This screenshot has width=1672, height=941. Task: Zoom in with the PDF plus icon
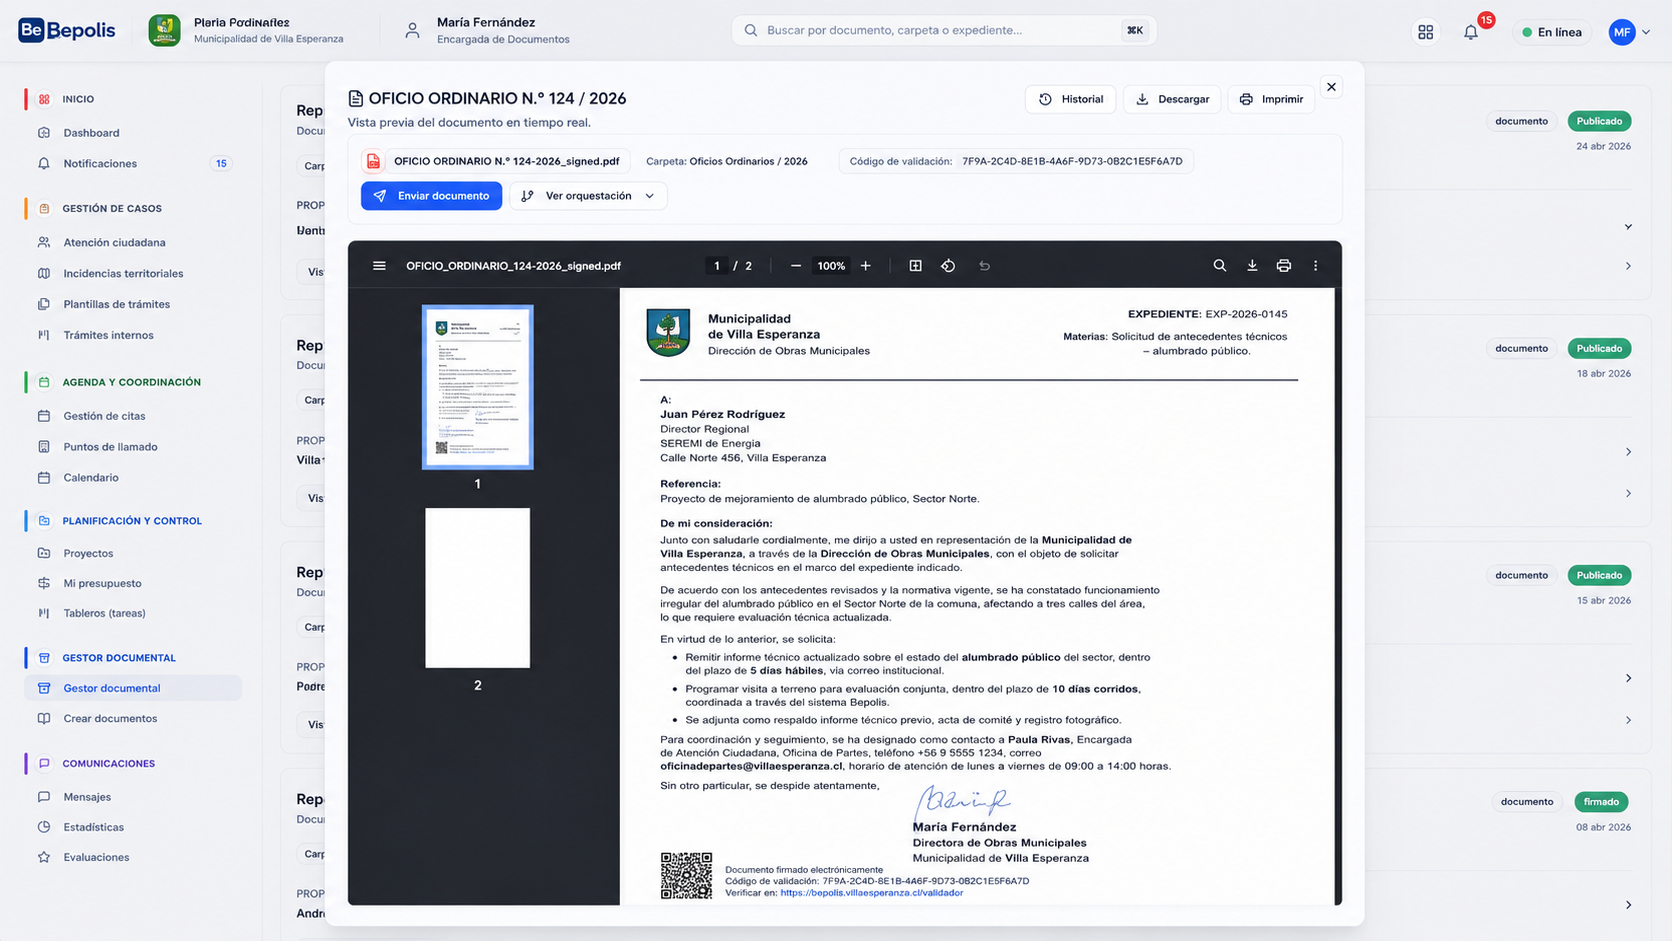[x=866, y=266]
